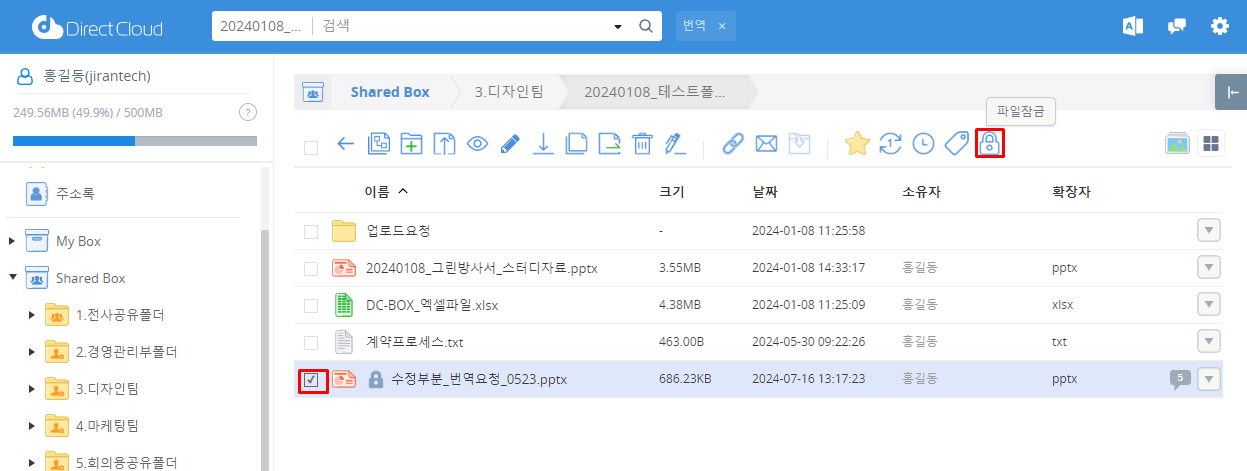Create a new folder with the plus-folder icon

[x=411, y=144]
